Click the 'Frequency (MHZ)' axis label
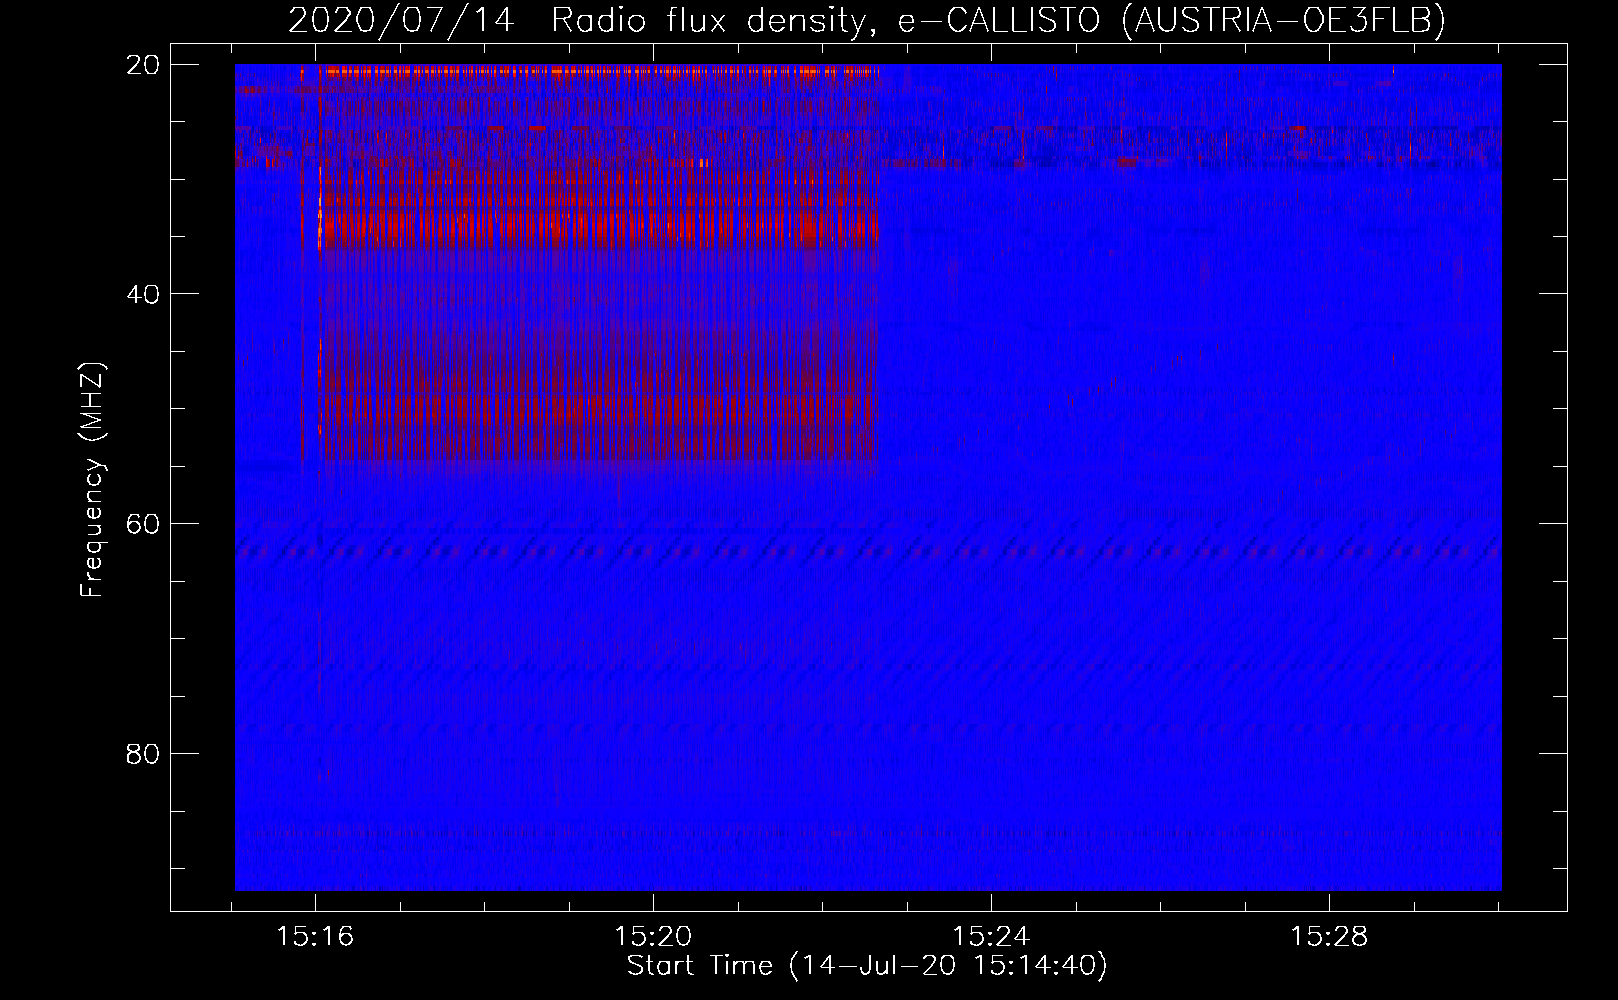Image resolution: width=1618 pixels, height=1000 pixels. (92, 480)
